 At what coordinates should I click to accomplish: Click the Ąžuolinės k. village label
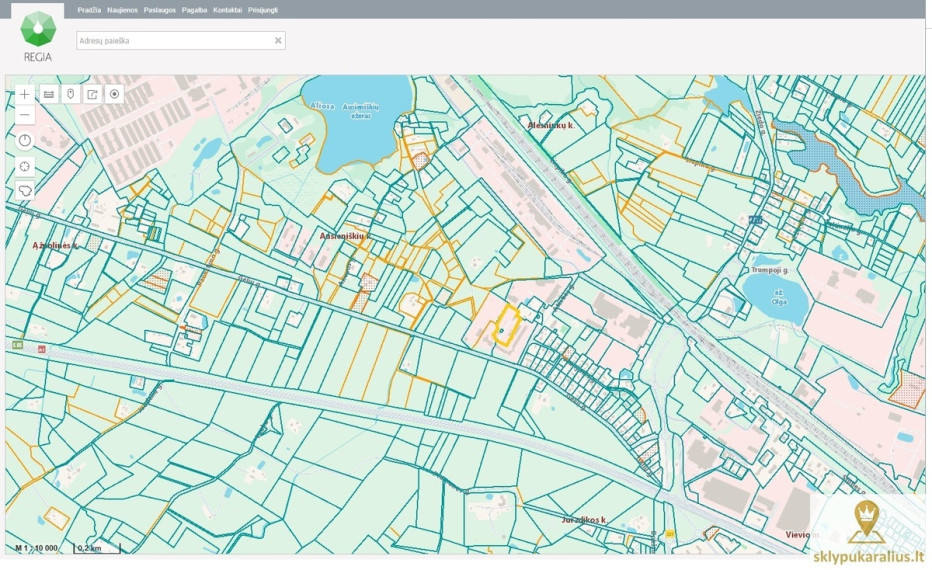click(x=55, y=245)
